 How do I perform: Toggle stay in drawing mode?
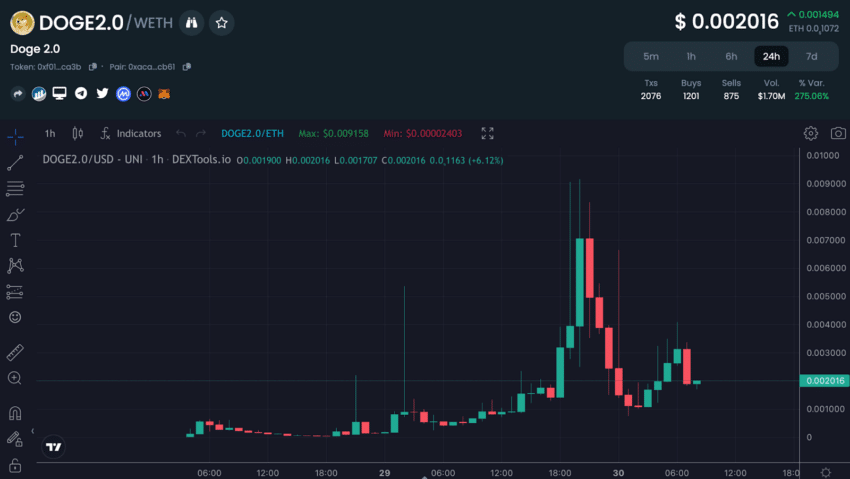coord(15,439)
